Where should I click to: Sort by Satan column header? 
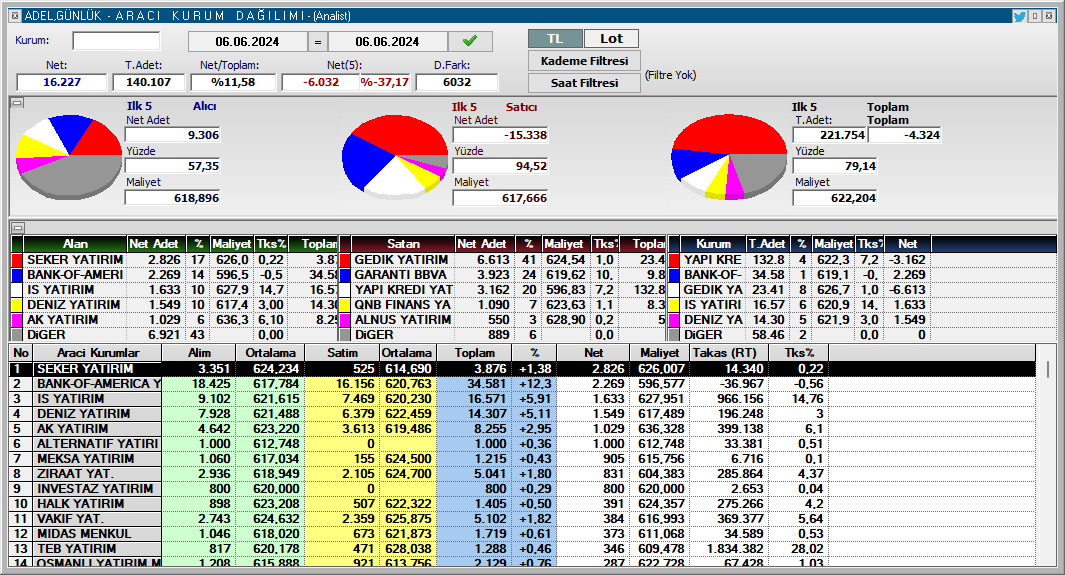pyautogui.click(x=403, y=244)
